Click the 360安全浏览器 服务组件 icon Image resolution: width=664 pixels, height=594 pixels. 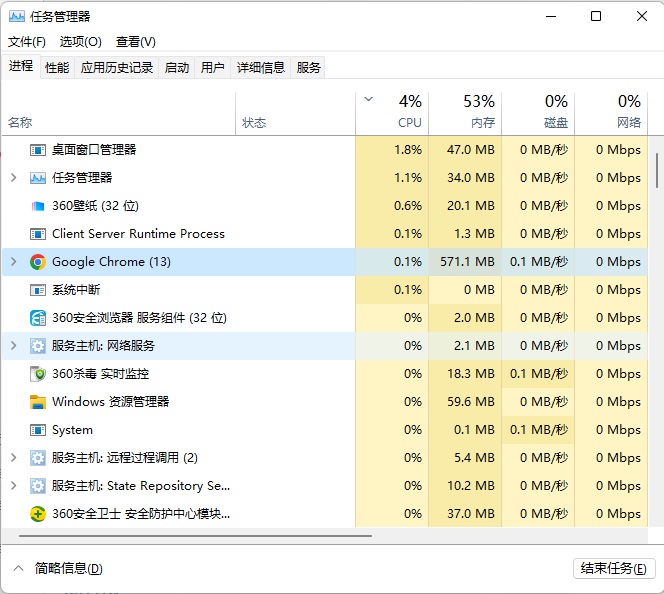(38, 318)
